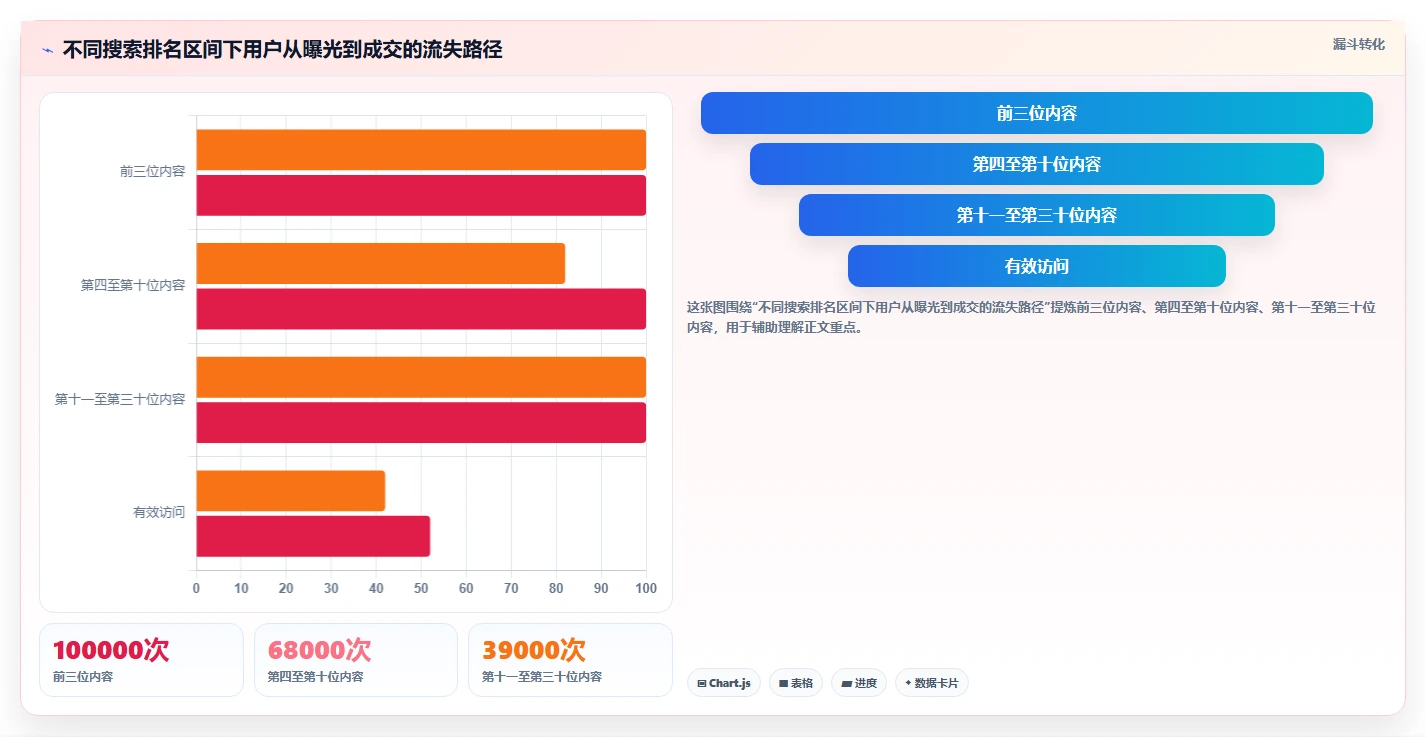
Task: Click the orange bar for 前三位内容
Action: pyautogui.click(x=421, y=150)
